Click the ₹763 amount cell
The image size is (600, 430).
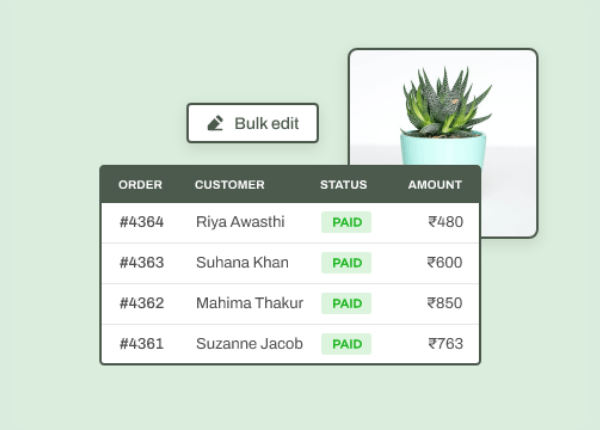click(x=445, y=344)
